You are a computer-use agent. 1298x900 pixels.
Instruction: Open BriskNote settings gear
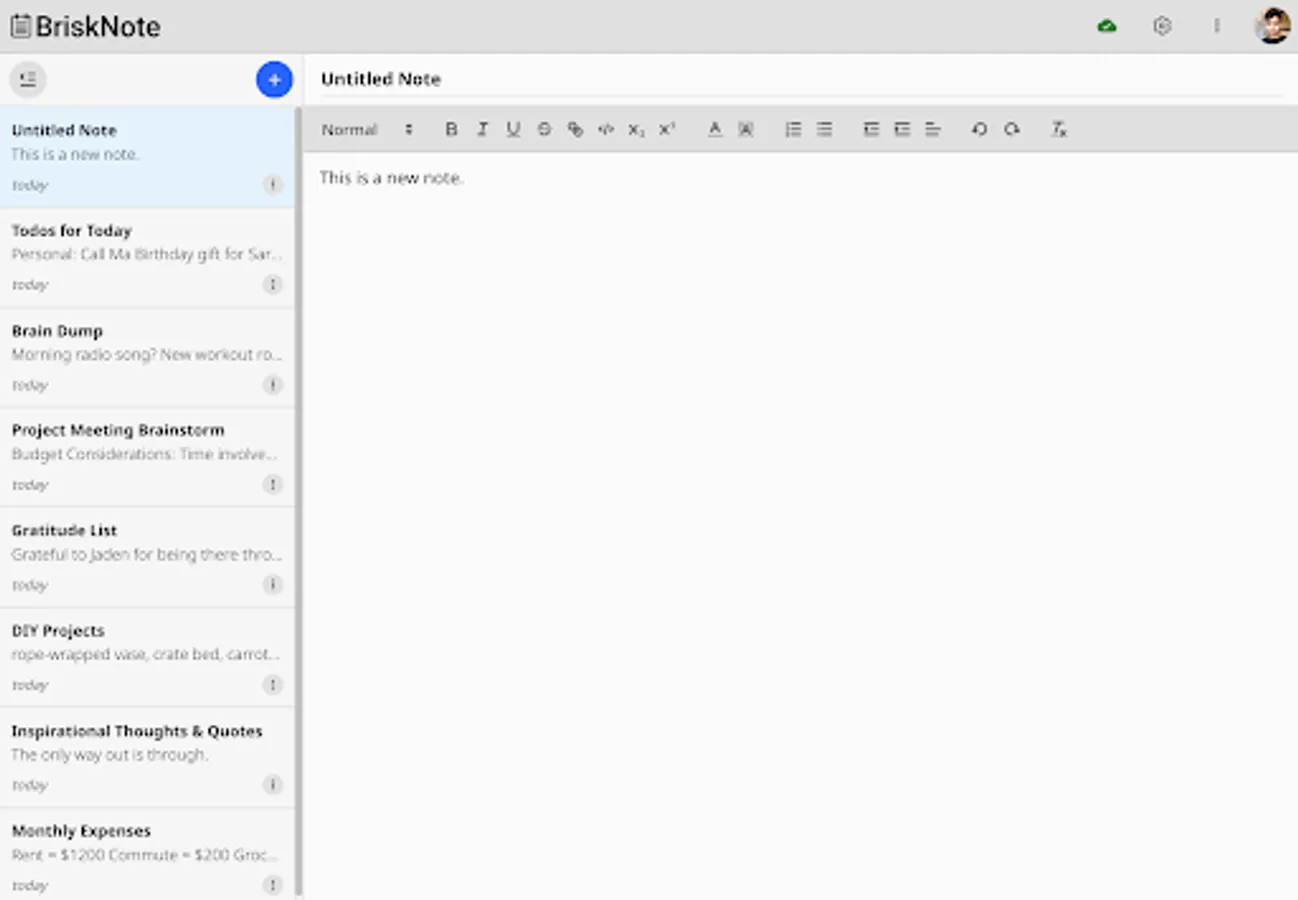click(1161, 26)
